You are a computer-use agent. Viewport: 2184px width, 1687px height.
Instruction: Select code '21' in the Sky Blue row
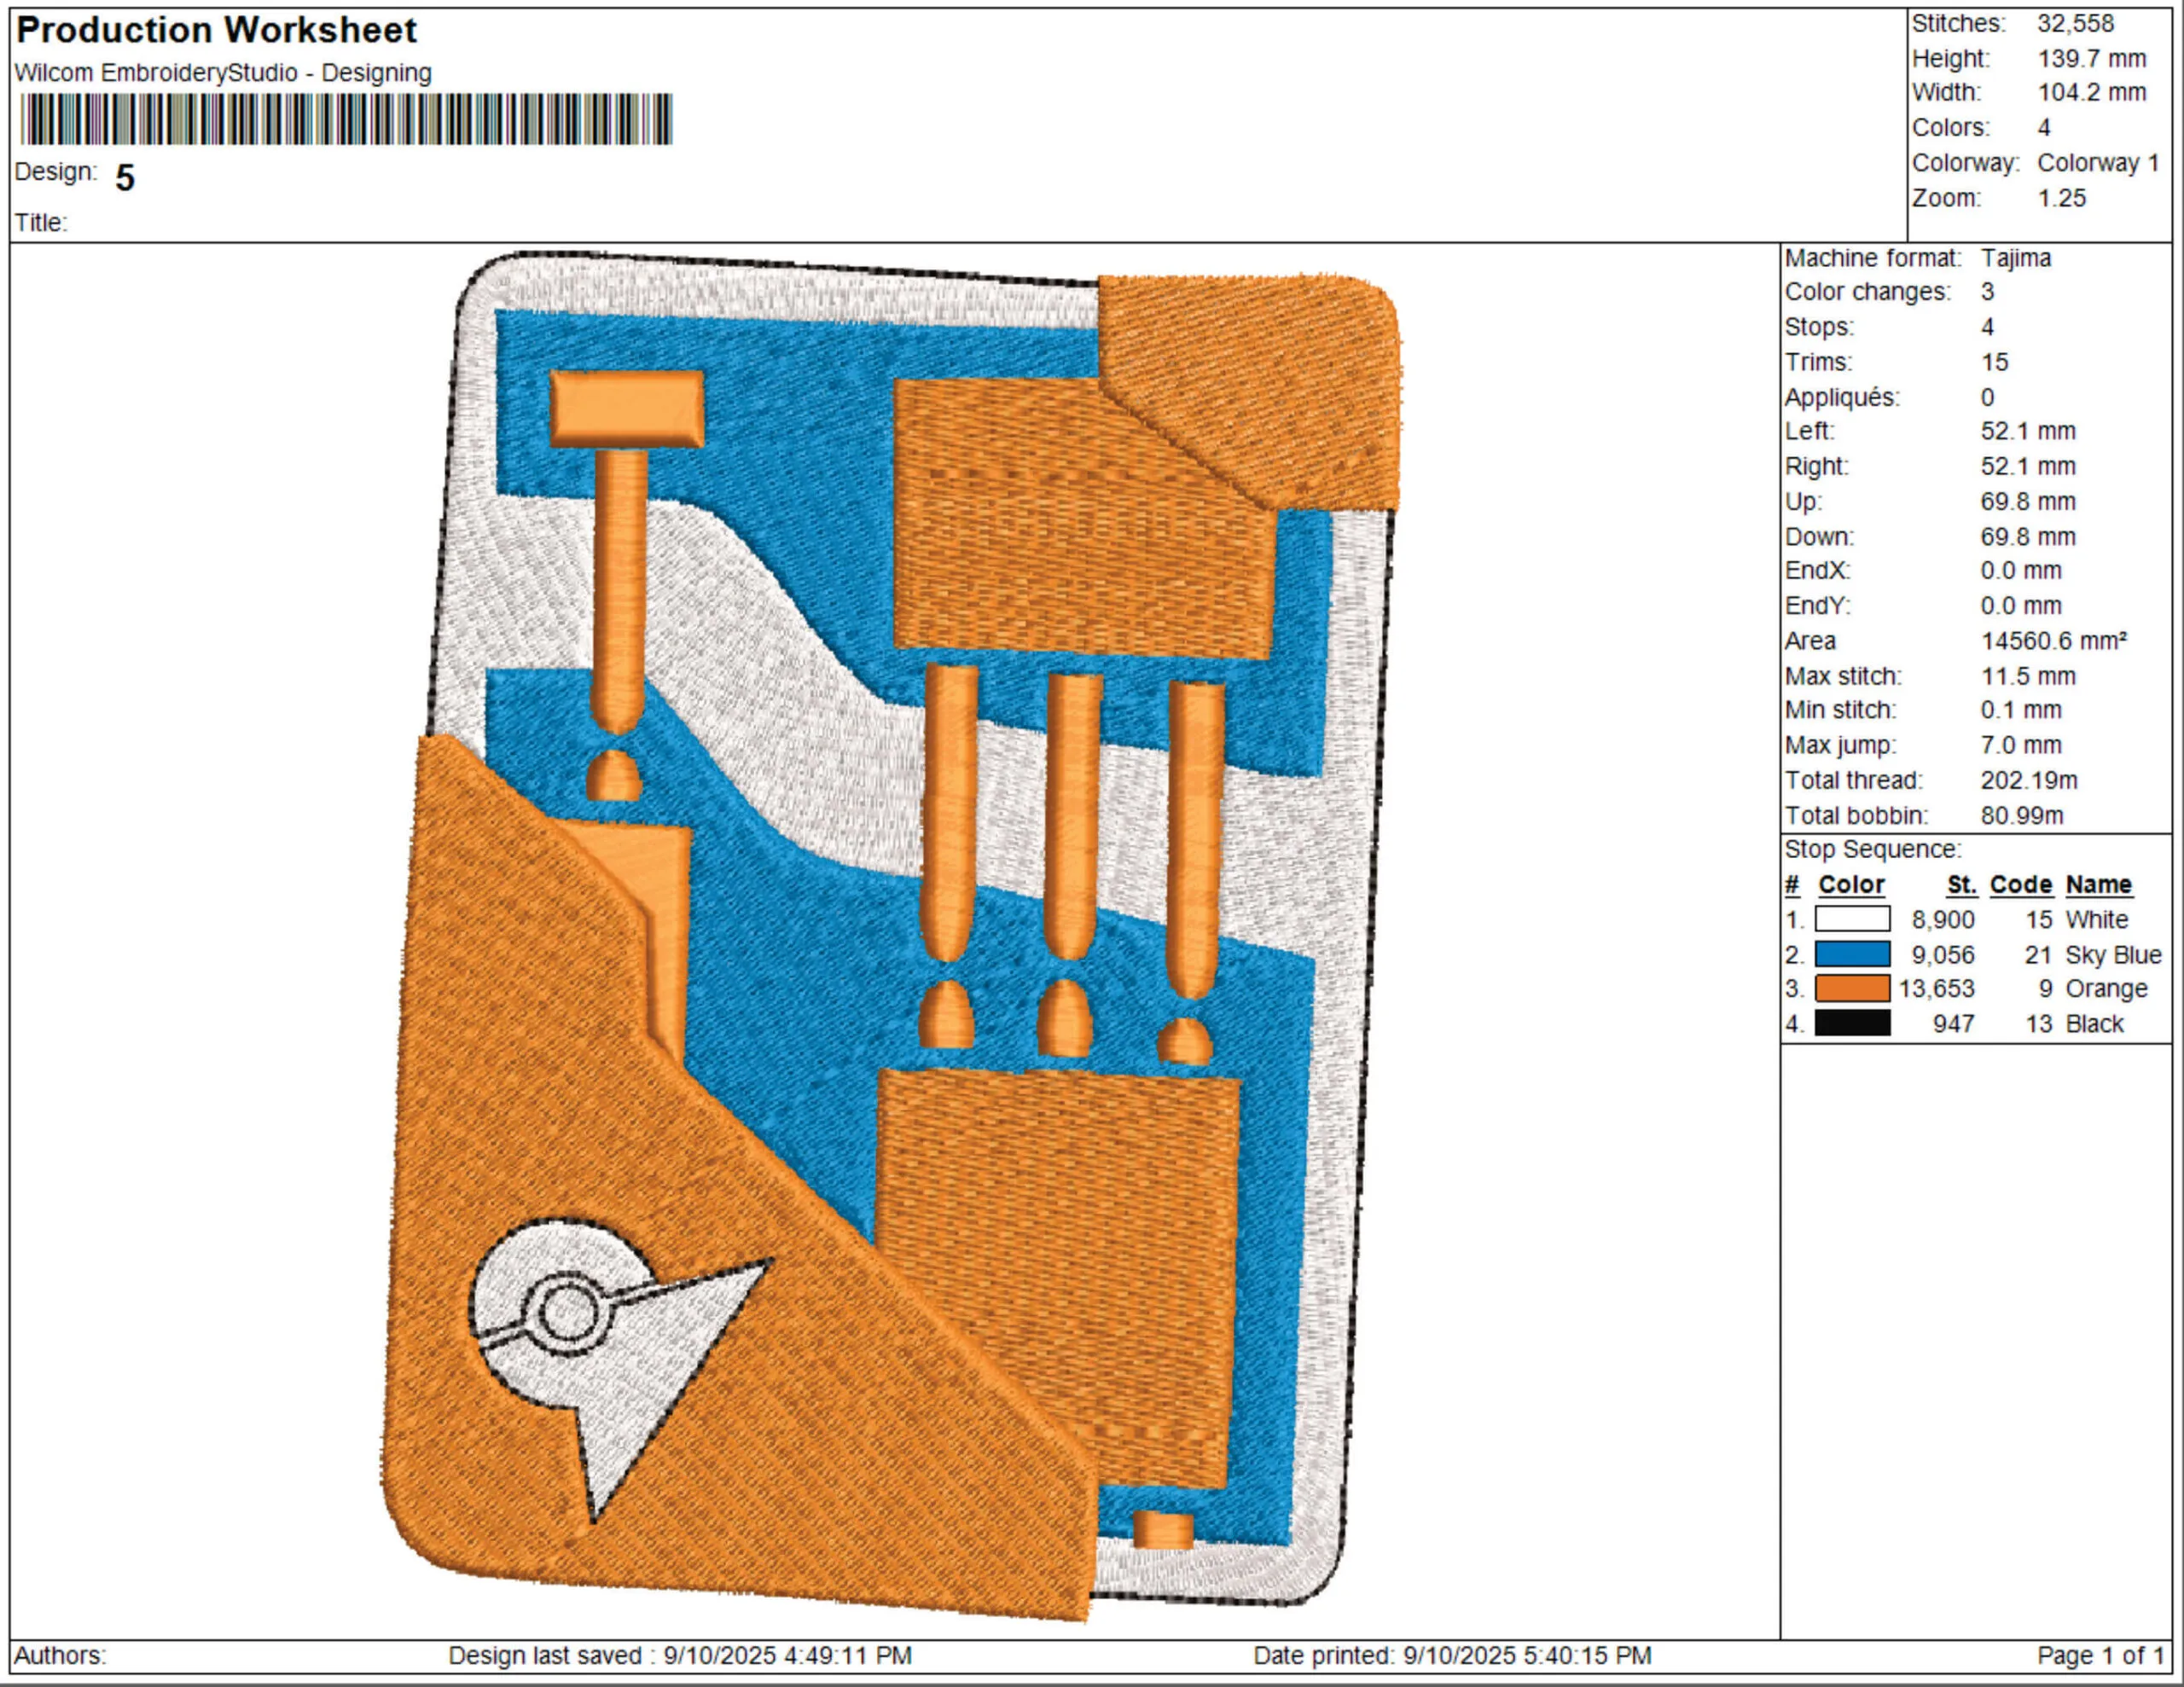click(2038, 954)
